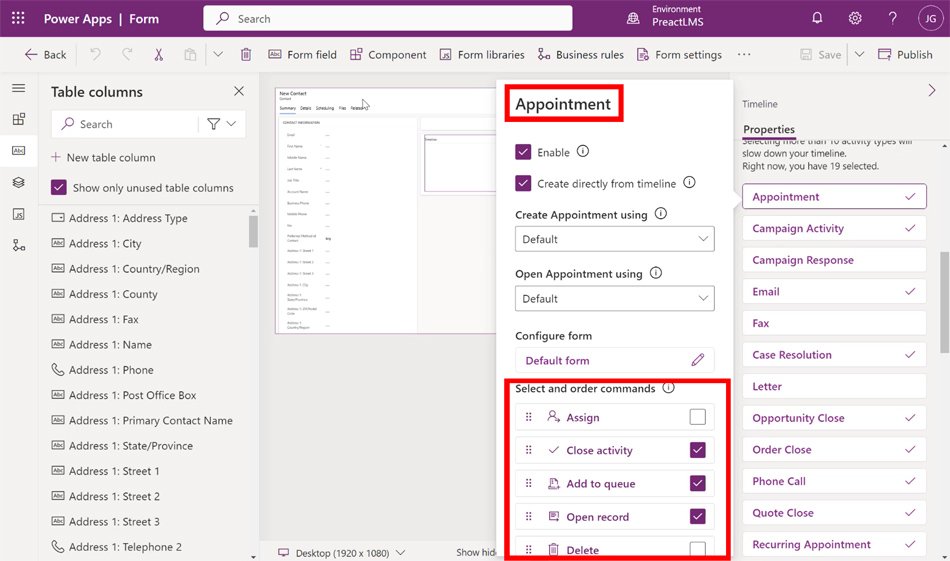Open help question mark icon

click(892, 18)
